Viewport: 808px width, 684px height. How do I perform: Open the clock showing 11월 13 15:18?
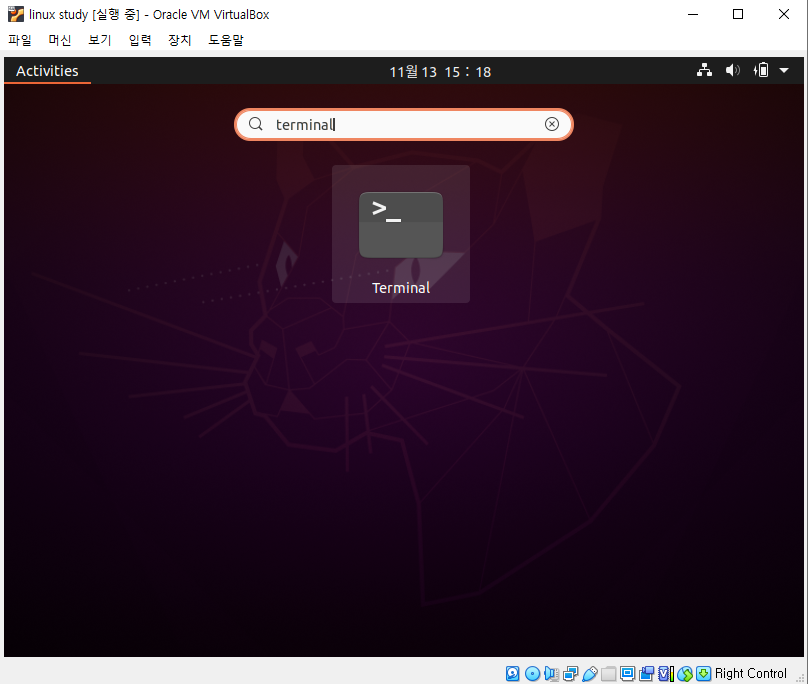click(x=440, y=71)
